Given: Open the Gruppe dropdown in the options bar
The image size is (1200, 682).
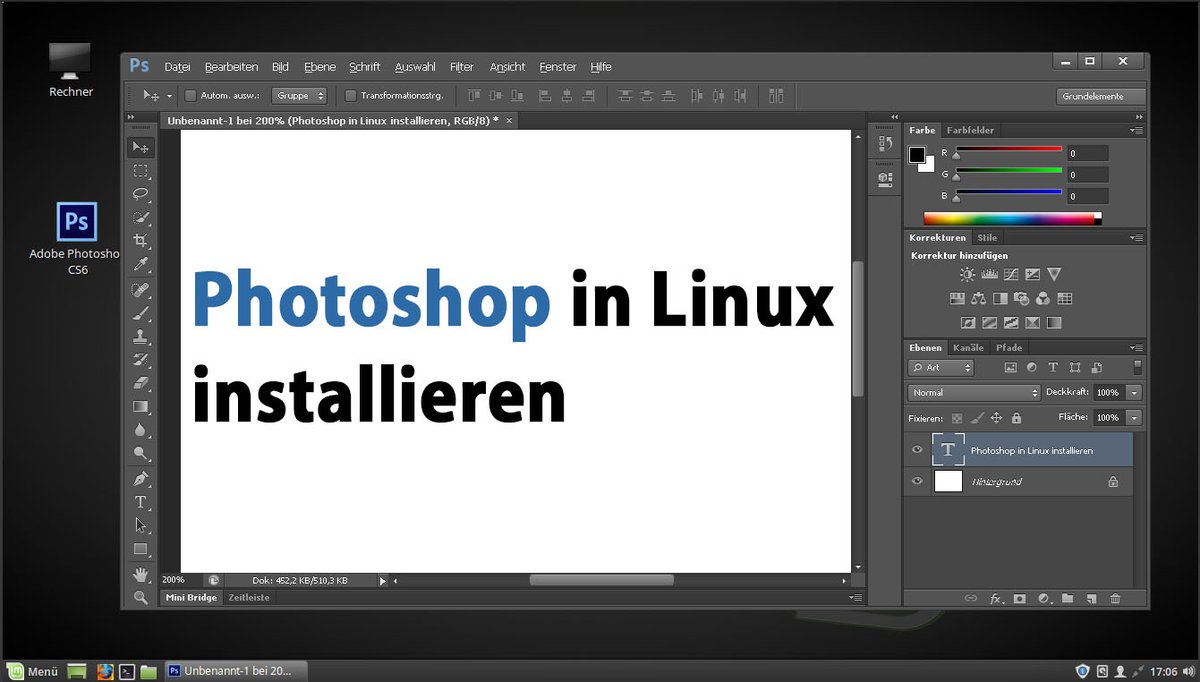Looking at the screenshot, I should click(x=299, y=95).
